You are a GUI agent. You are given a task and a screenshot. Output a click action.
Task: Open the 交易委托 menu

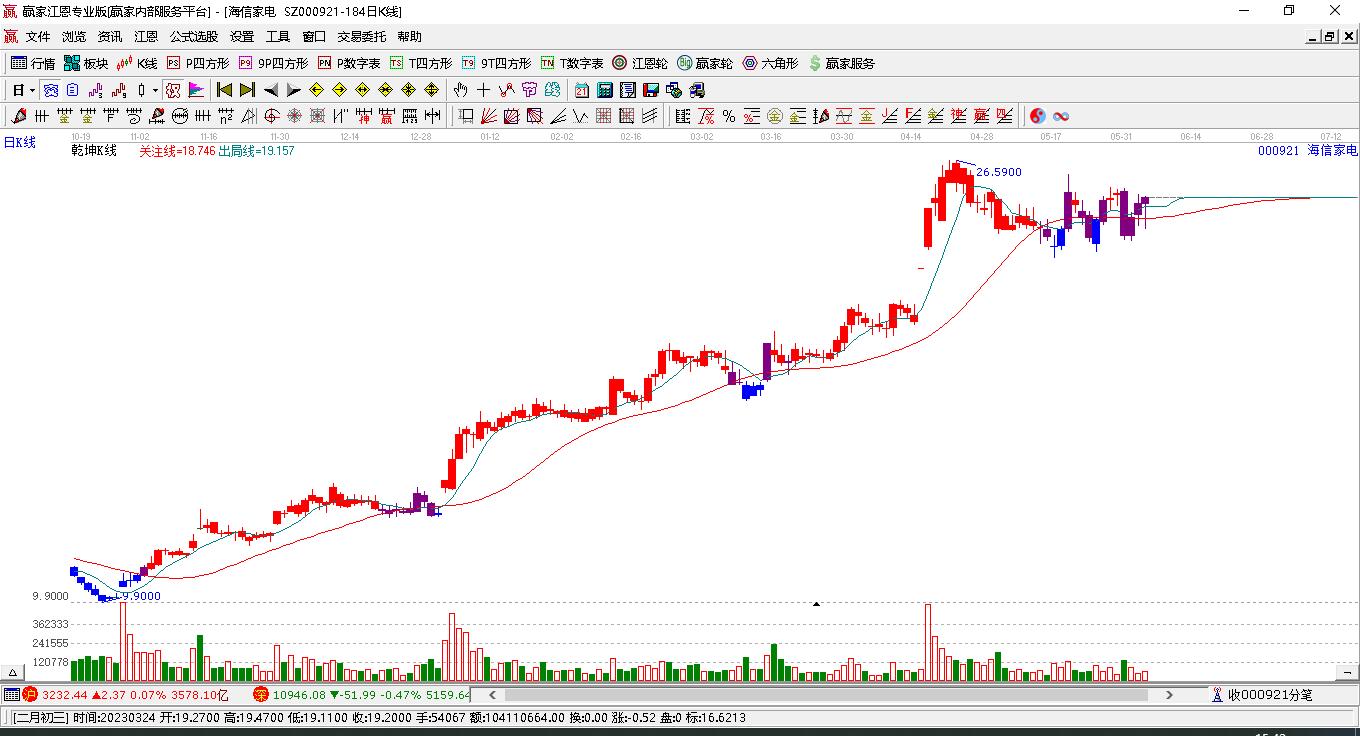point(361,37)
